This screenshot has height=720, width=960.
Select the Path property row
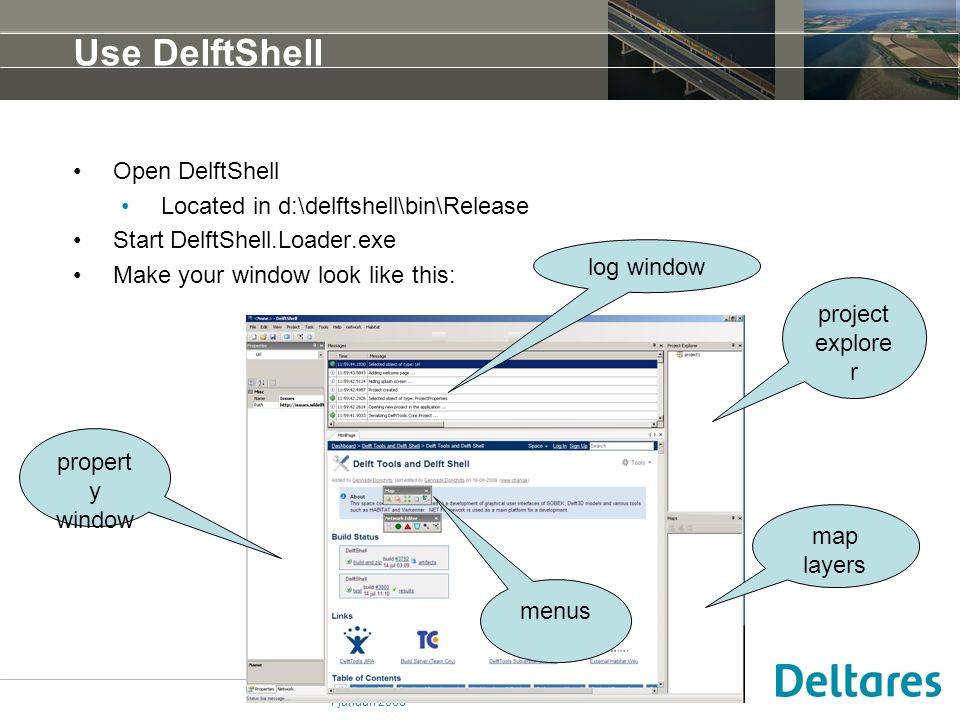coord(285,405)
